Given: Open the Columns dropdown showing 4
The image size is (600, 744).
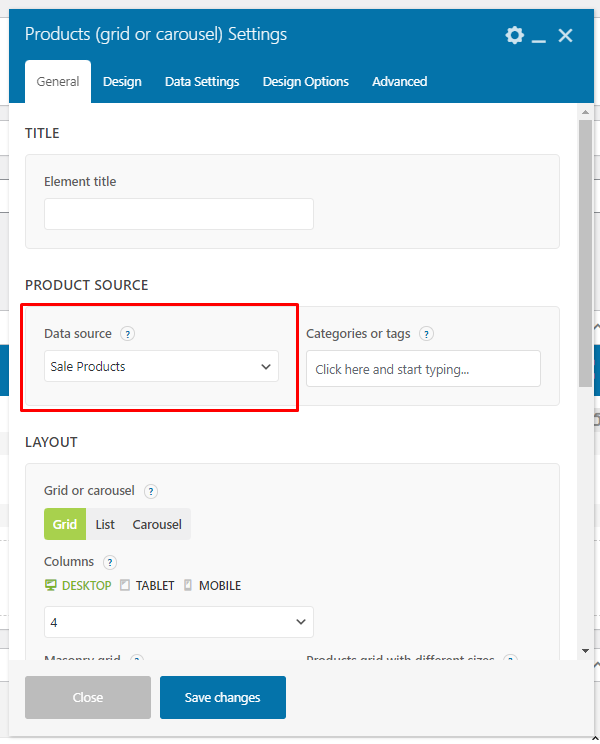Looking at the screenshot, I should (x=179, y=622).
